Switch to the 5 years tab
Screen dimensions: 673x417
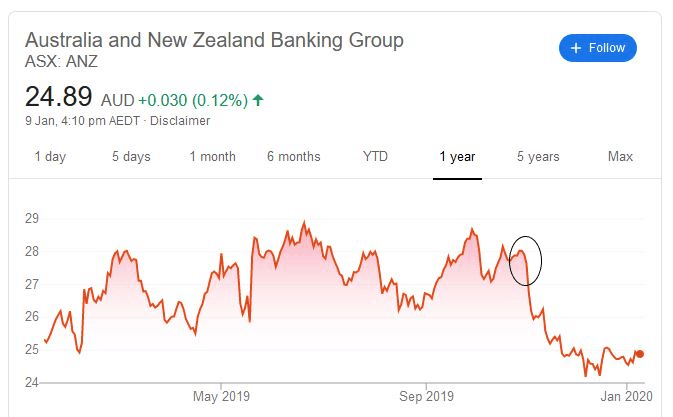click(538, 156)
